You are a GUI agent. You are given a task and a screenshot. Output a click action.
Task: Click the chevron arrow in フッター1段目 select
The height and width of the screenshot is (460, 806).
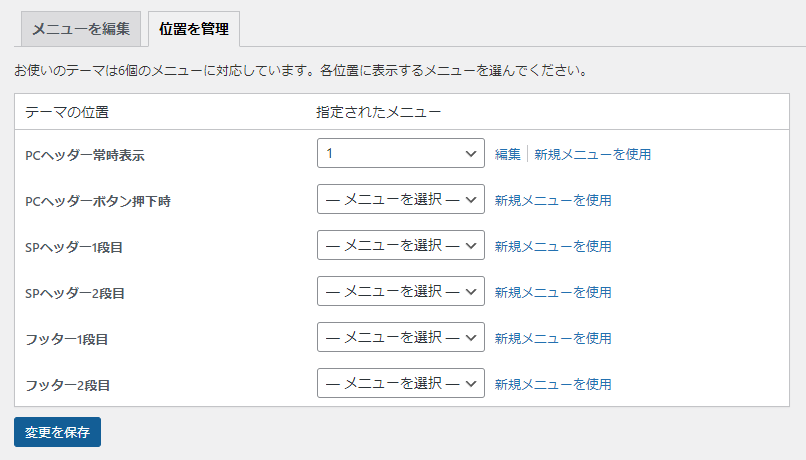[x=470, y=338]
